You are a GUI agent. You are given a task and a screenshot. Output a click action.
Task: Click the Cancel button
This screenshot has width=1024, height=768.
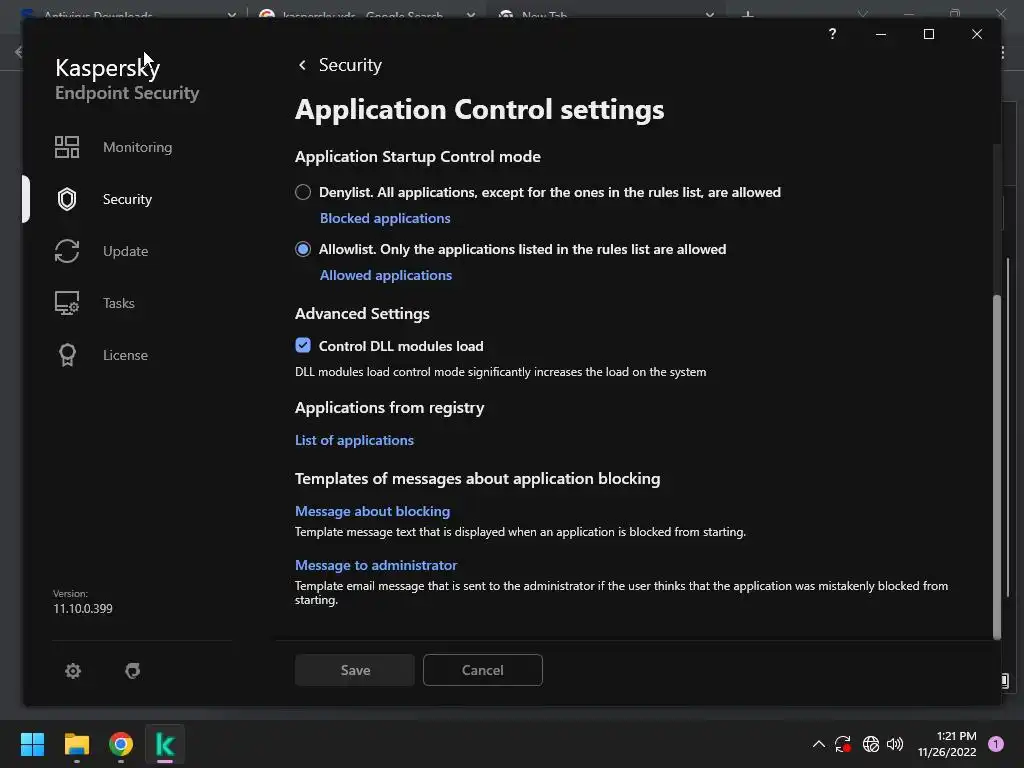click(483, 670)
